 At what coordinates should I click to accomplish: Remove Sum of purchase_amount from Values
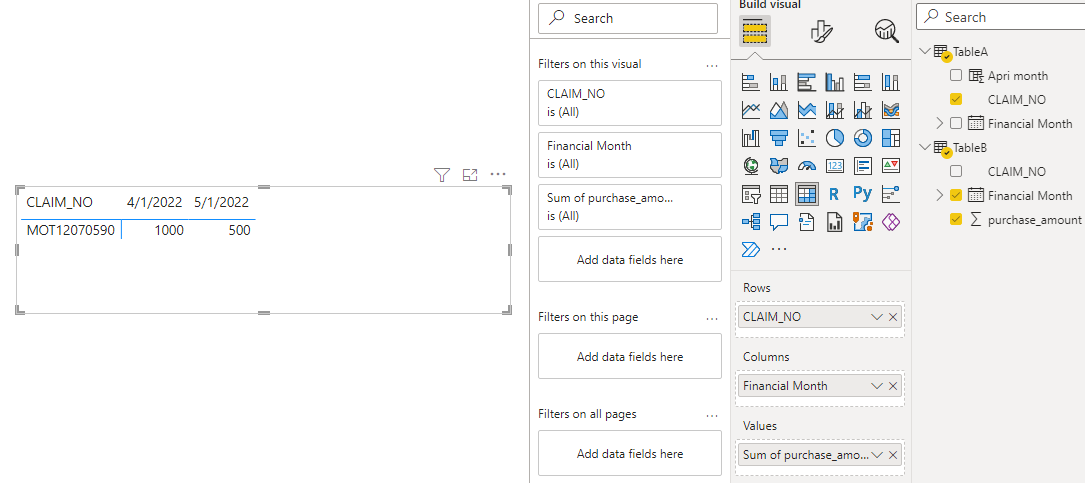(893, 455)
